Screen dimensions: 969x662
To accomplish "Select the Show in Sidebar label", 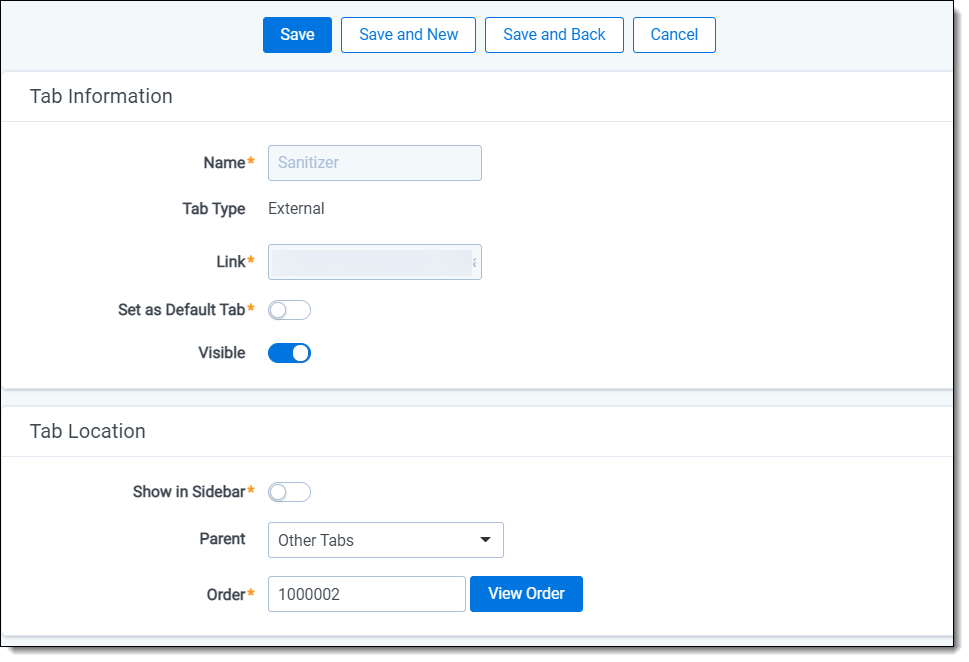I will point(189,492).
